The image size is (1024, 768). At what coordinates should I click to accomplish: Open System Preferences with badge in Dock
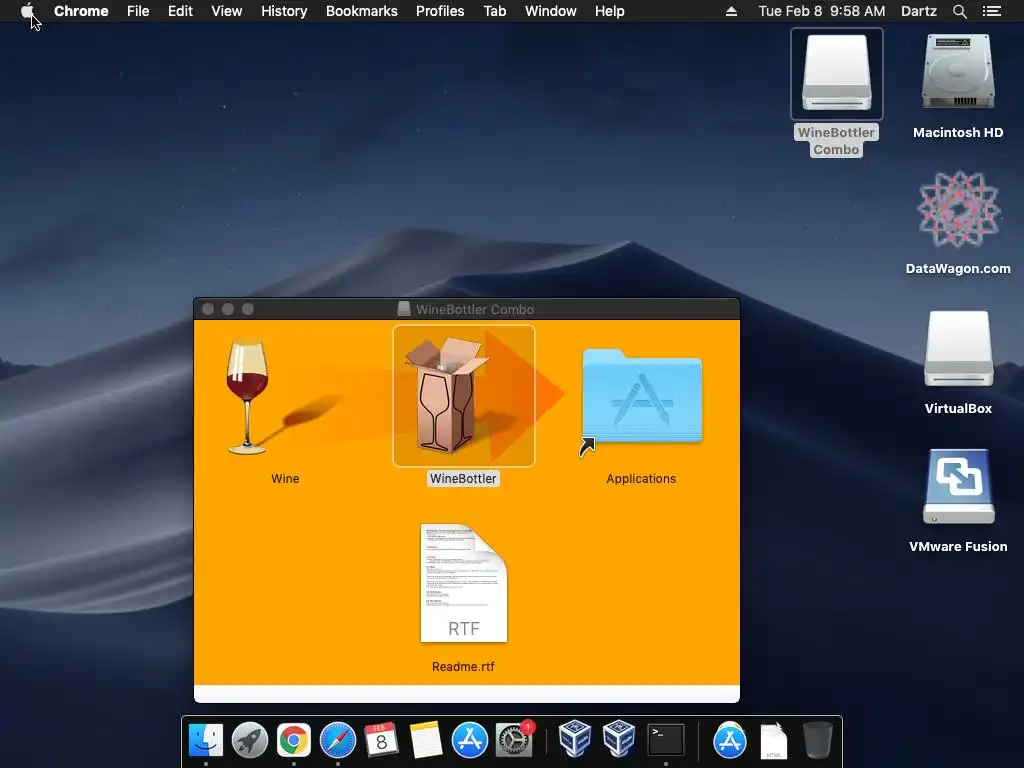click(513, 740)
